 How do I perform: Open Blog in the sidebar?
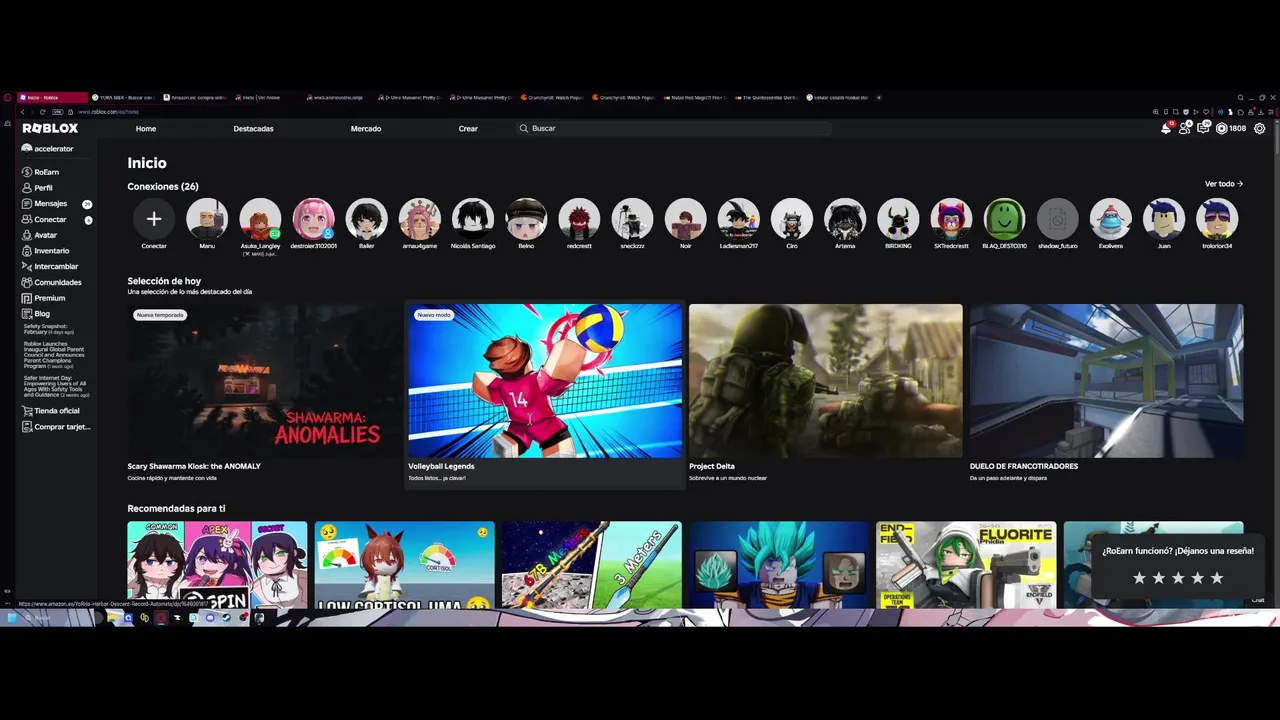(36, 314)
